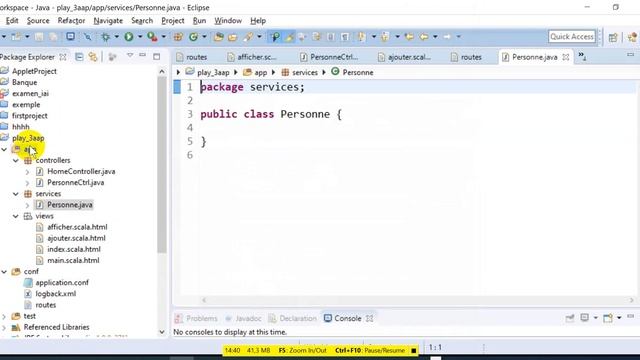Toggle Mark Occurrences highlighter icon
The width and height of the screenshot is (640, 360).
coord(289,37)
